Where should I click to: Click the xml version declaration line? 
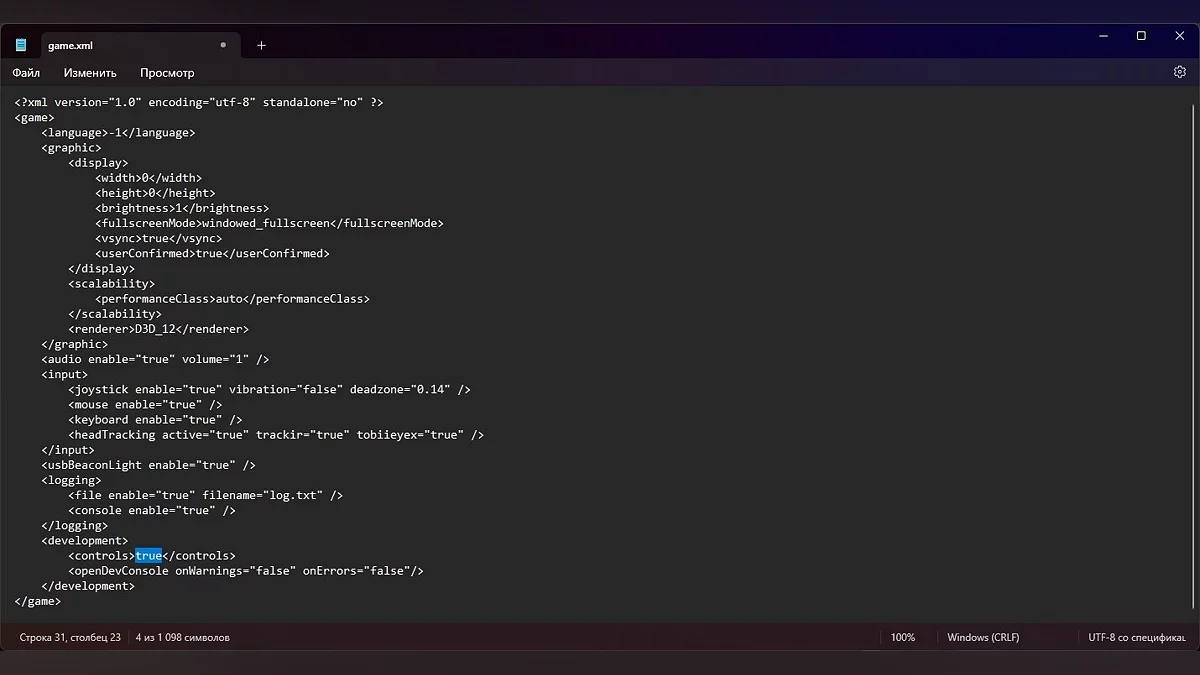point(199,102)
